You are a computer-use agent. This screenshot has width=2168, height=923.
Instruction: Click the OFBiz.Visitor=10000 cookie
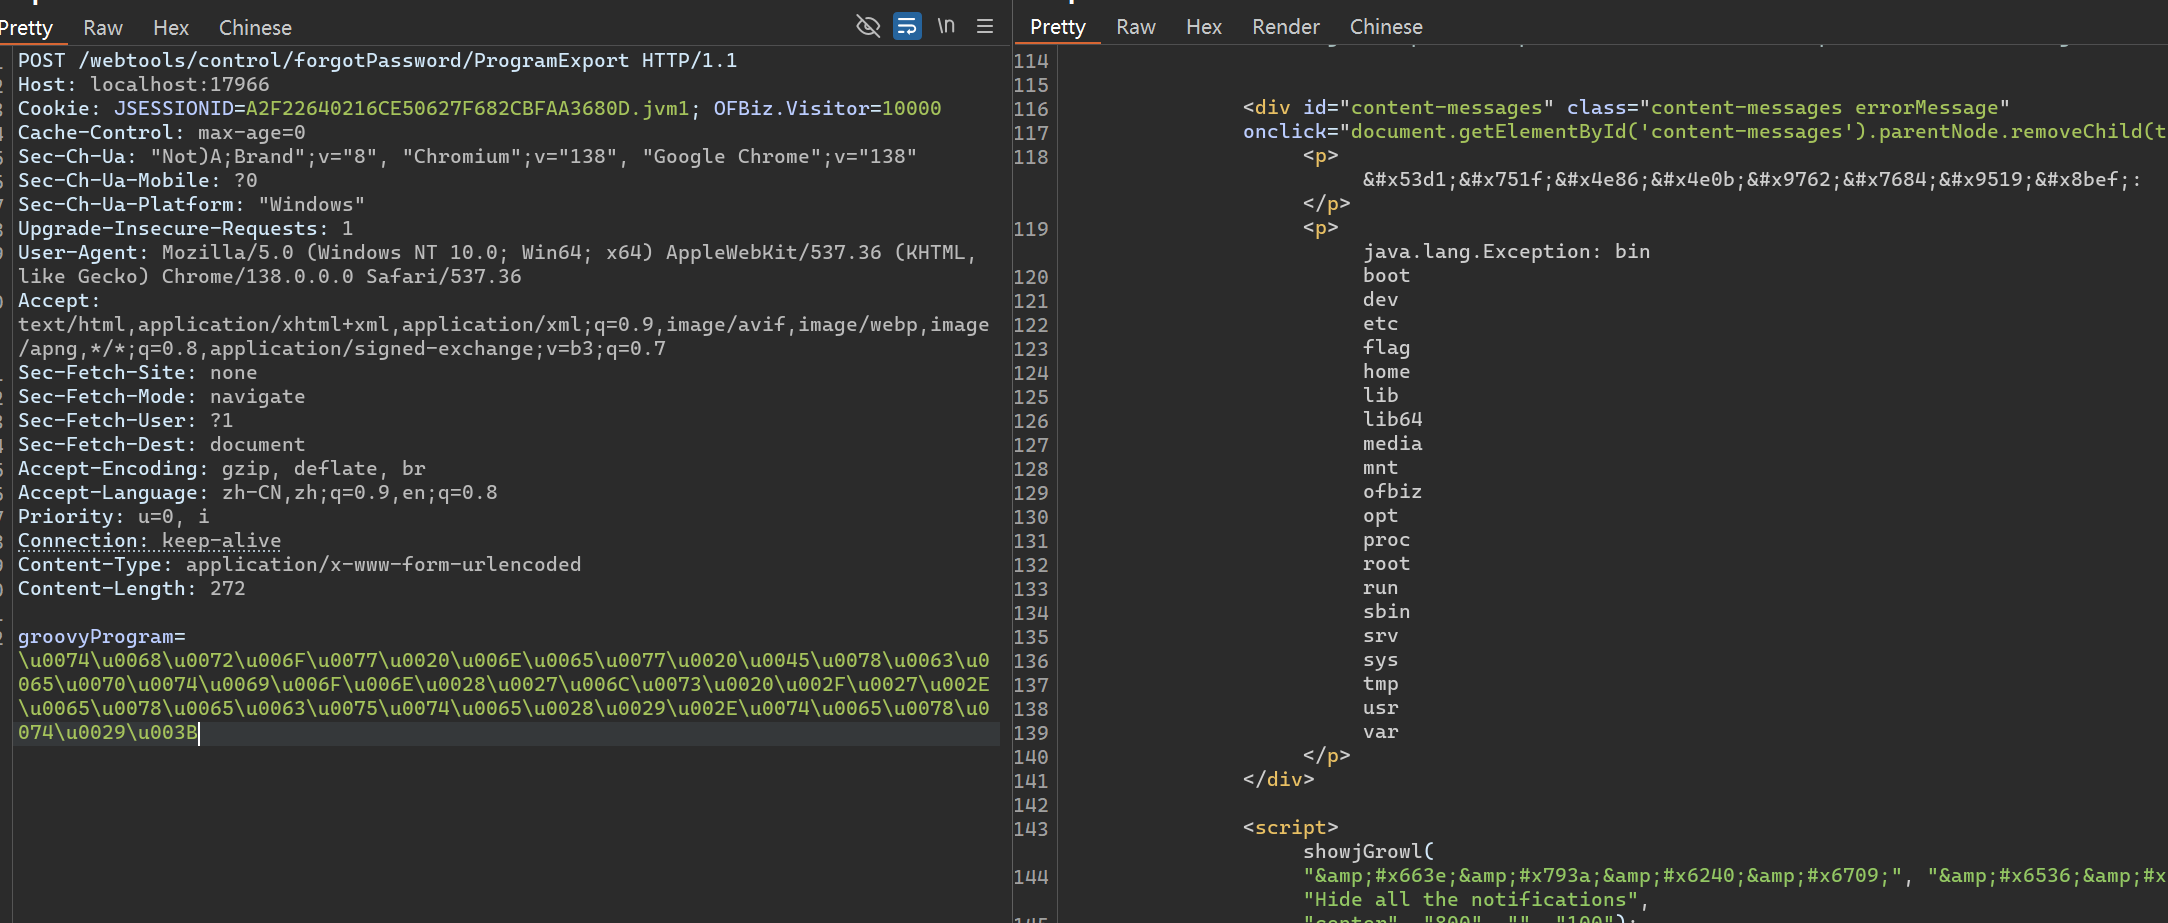coord(827,109)
